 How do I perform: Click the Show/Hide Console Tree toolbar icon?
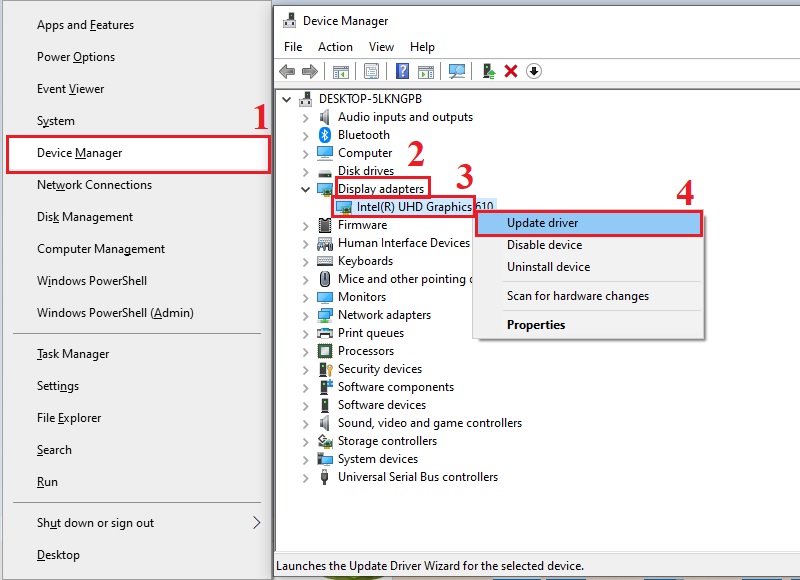coord(340,71)
